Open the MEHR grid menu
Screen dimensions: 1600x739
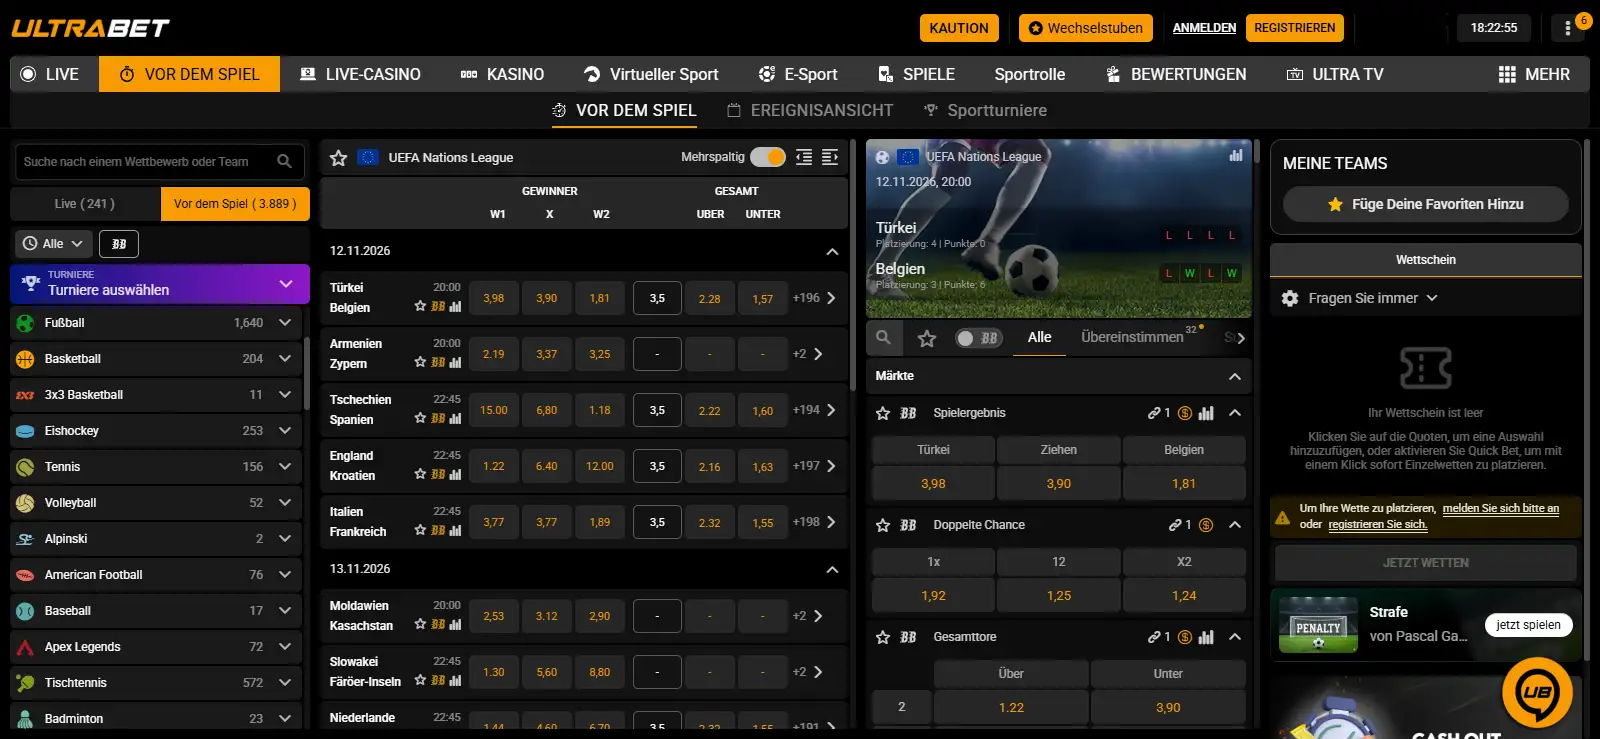(x=1534, y=74)
